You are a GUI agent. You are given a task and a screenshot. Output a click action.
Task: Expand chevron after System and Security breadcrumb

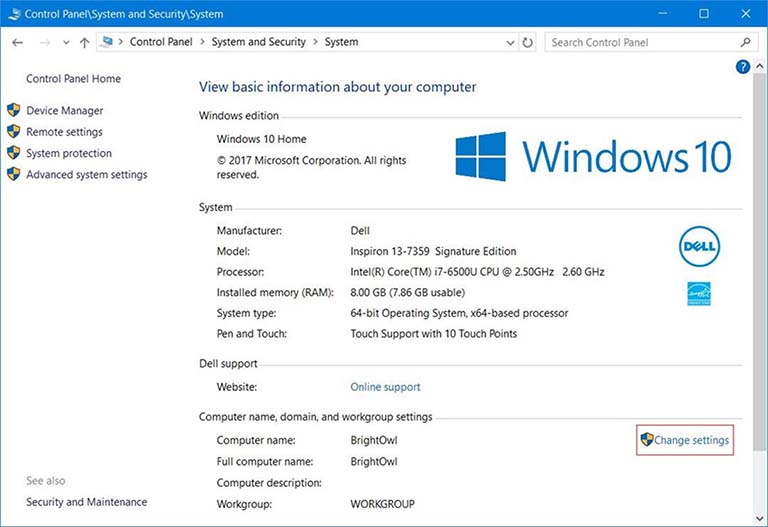click(315, 42)
